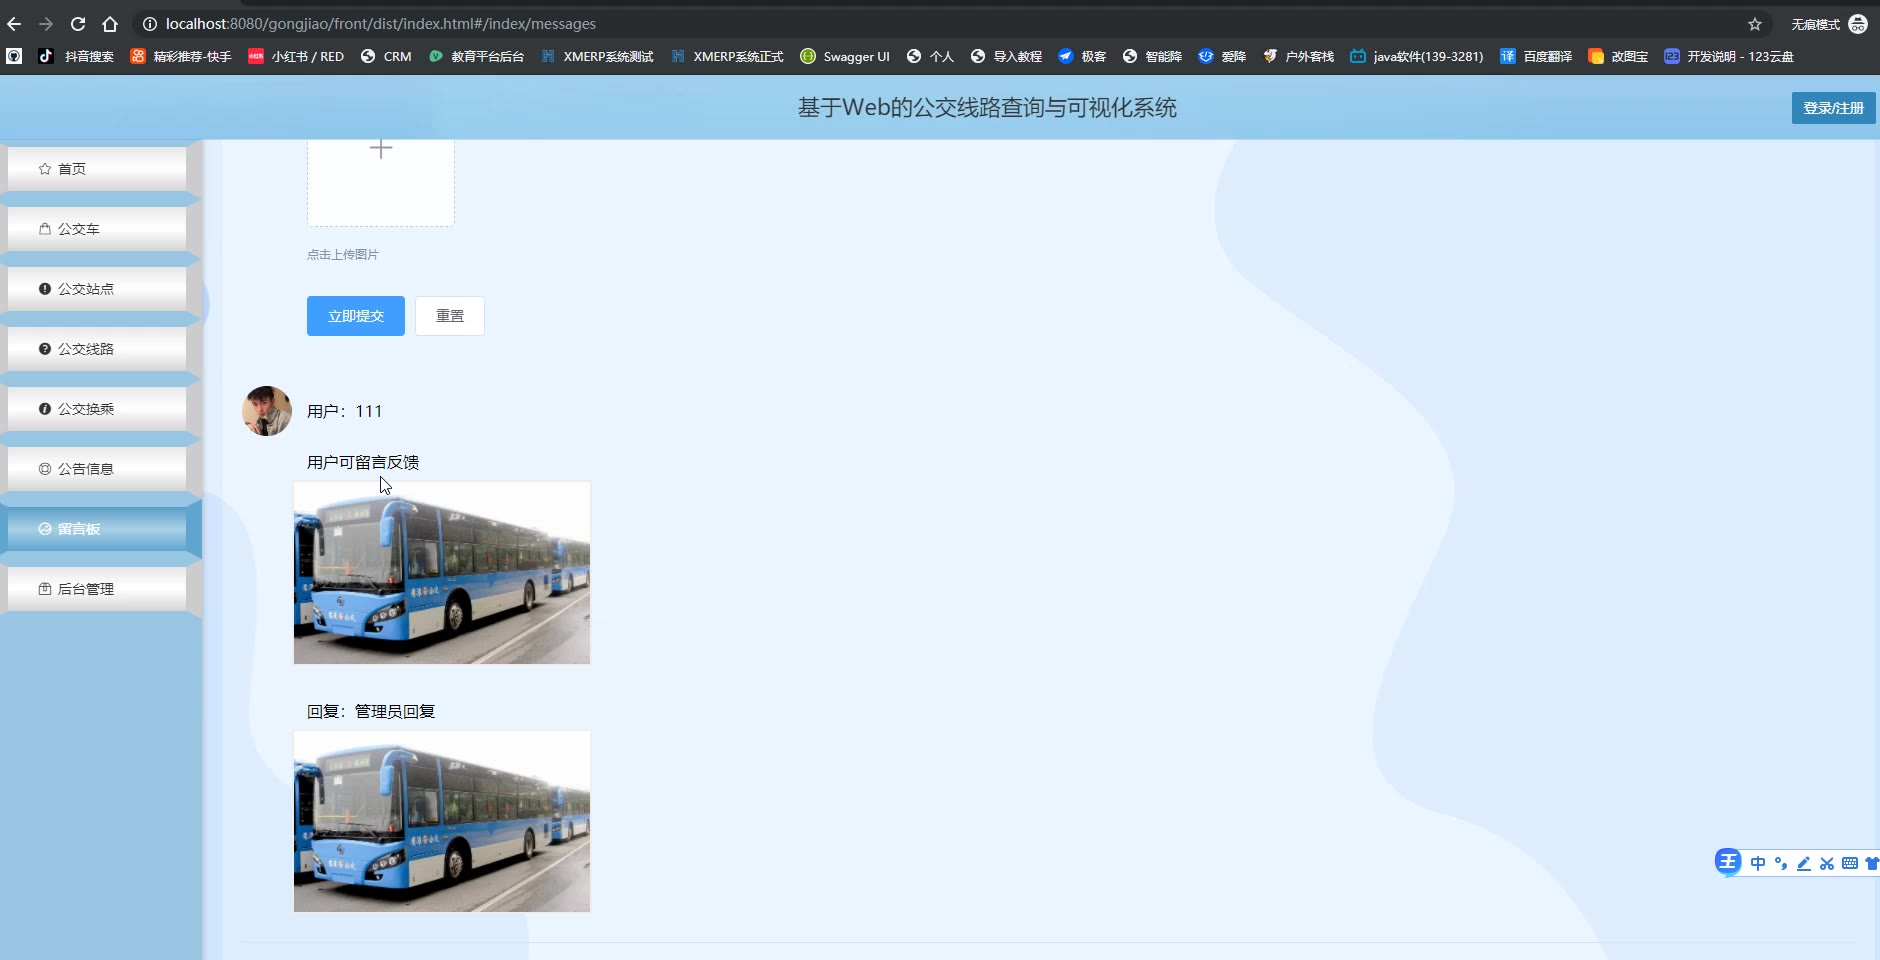Click the site info icon before the URL
Screen dimensions: 1880x960
(x=150, y=24)
